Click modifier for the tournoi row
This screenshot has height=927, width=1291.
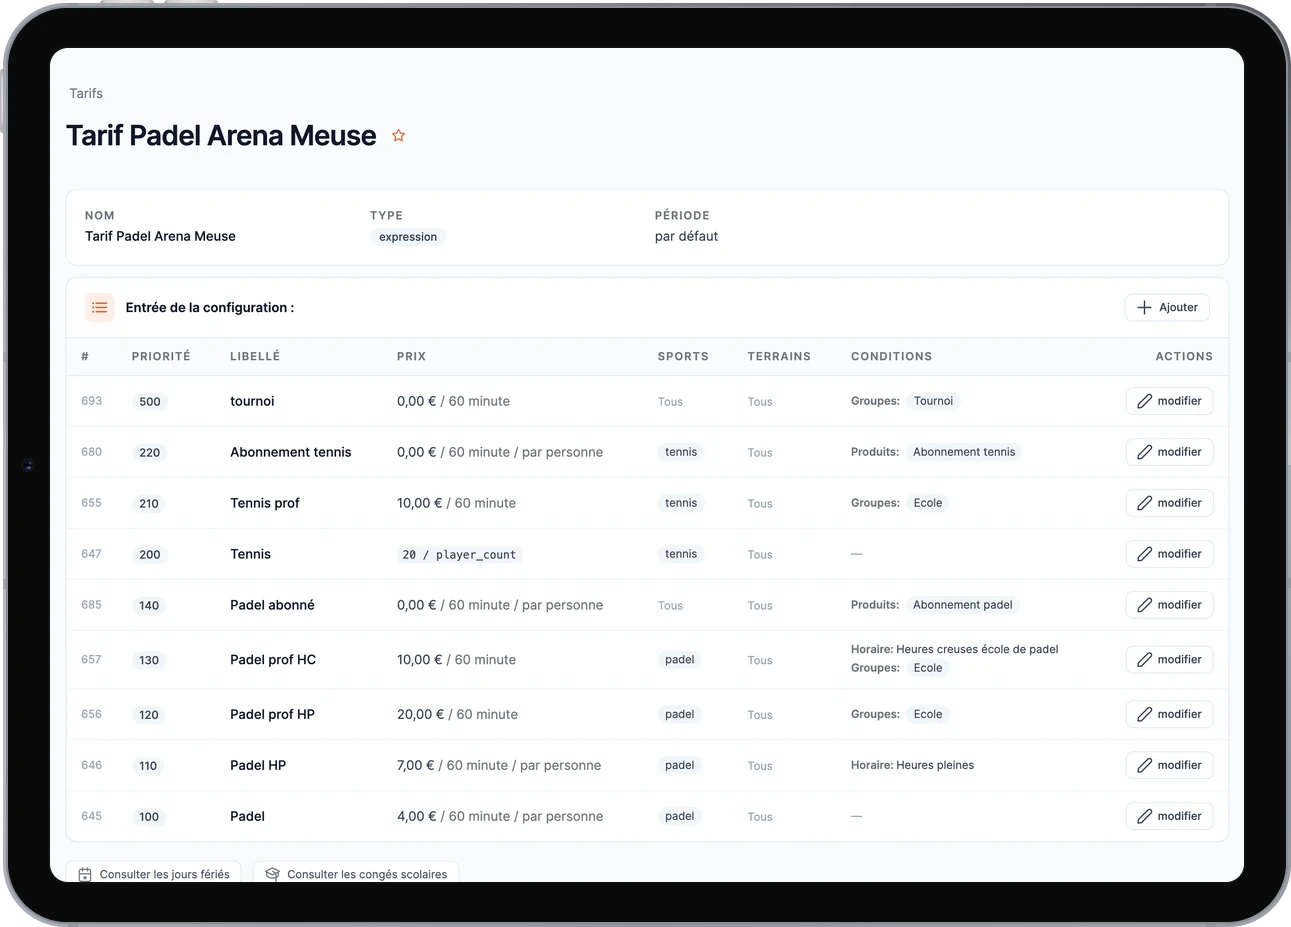click(1169, 401)
